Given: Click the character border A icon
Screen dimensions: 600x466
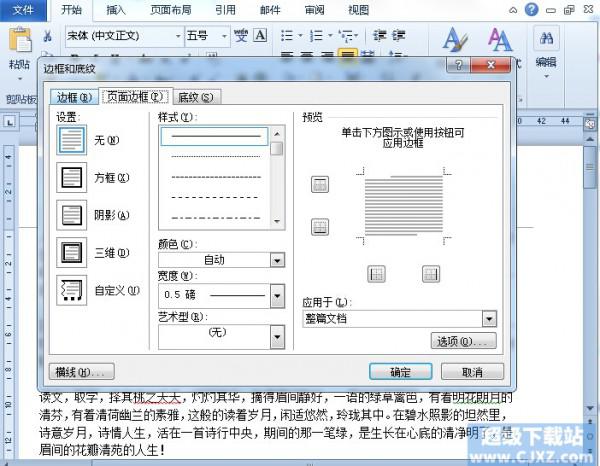Looking at the screenshot, I should click(x=260, y=36).
